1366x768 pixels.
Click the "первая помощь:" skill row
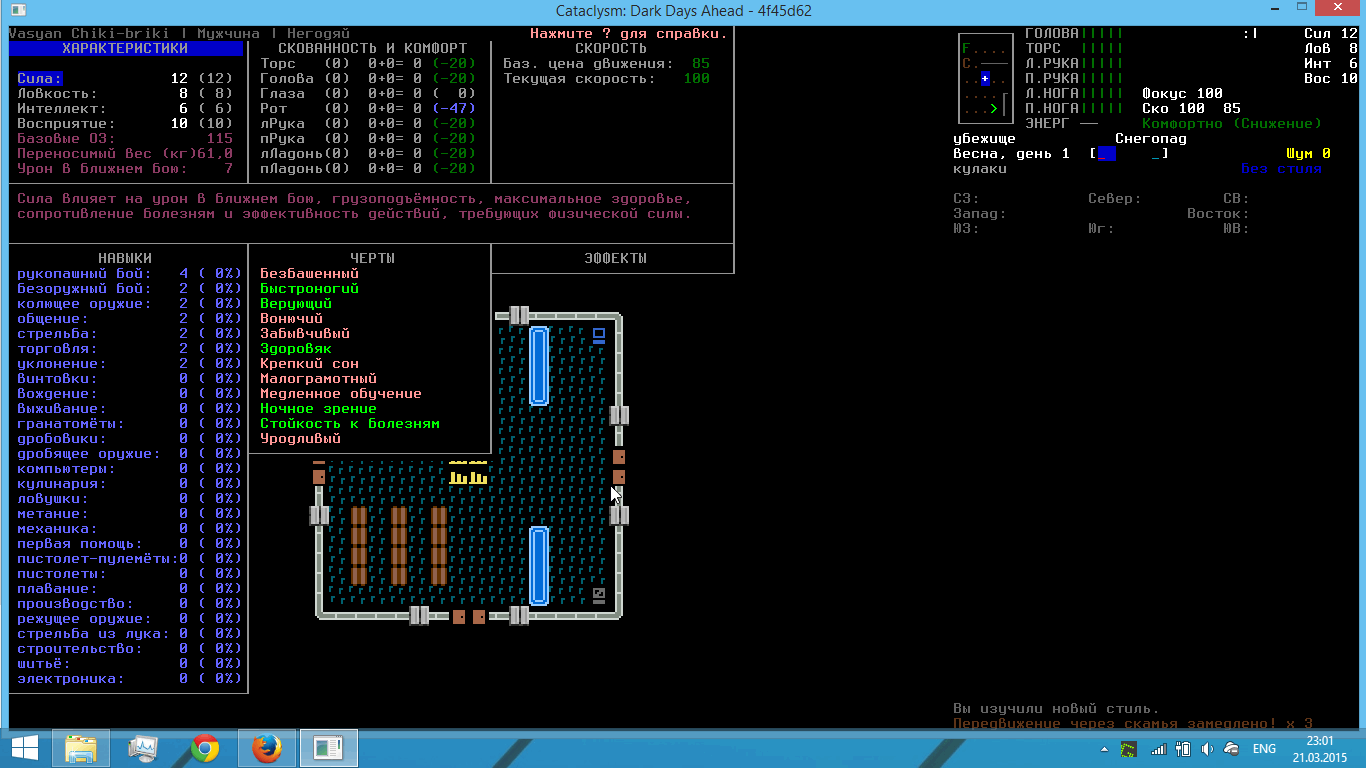[129, 543]
